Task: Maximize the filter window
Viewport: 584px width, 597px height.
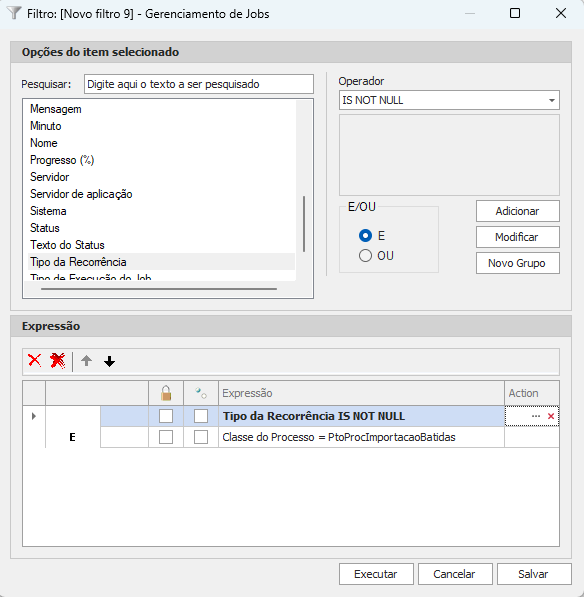Action: pyautogui.click(x=515, y=13)
